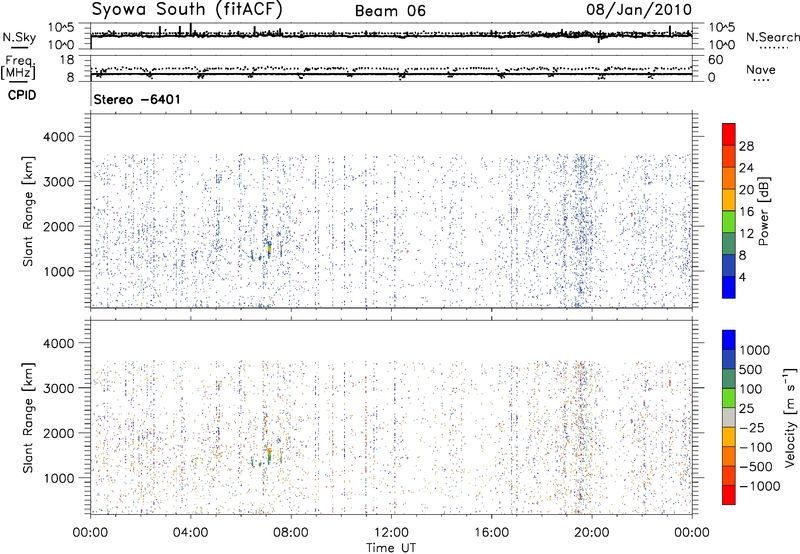The width and height of the screenshot is (800, 554).
Task: Click the '4' label on Power colorbar
Action: (742, 277)
